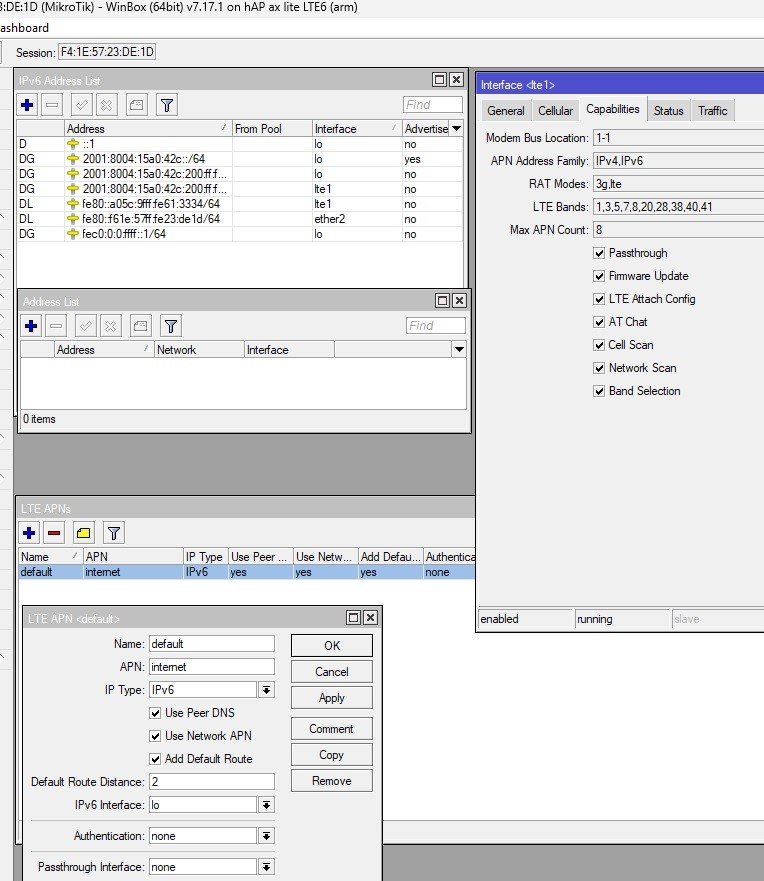
Task: Select Capabilities tab
Action: click(613, 109)
